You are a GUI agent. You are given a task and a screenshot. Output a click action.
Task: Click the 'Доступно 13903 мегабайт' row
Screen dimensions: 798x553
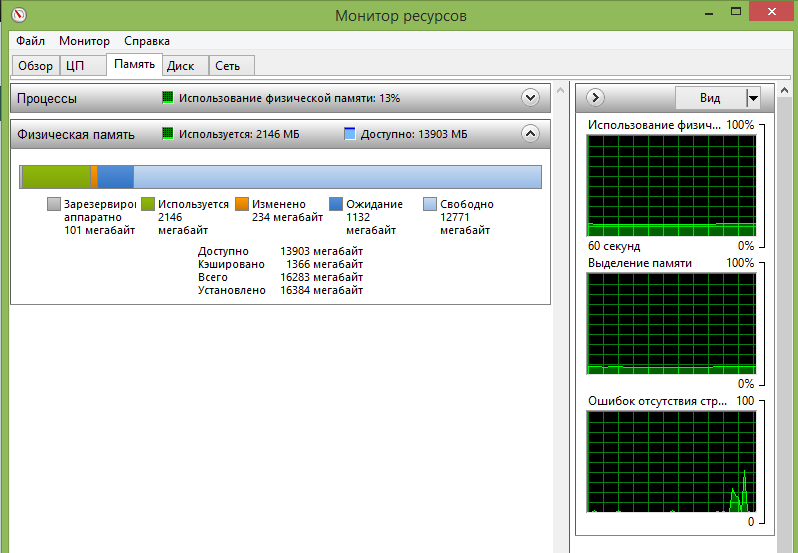coord(280,251)
